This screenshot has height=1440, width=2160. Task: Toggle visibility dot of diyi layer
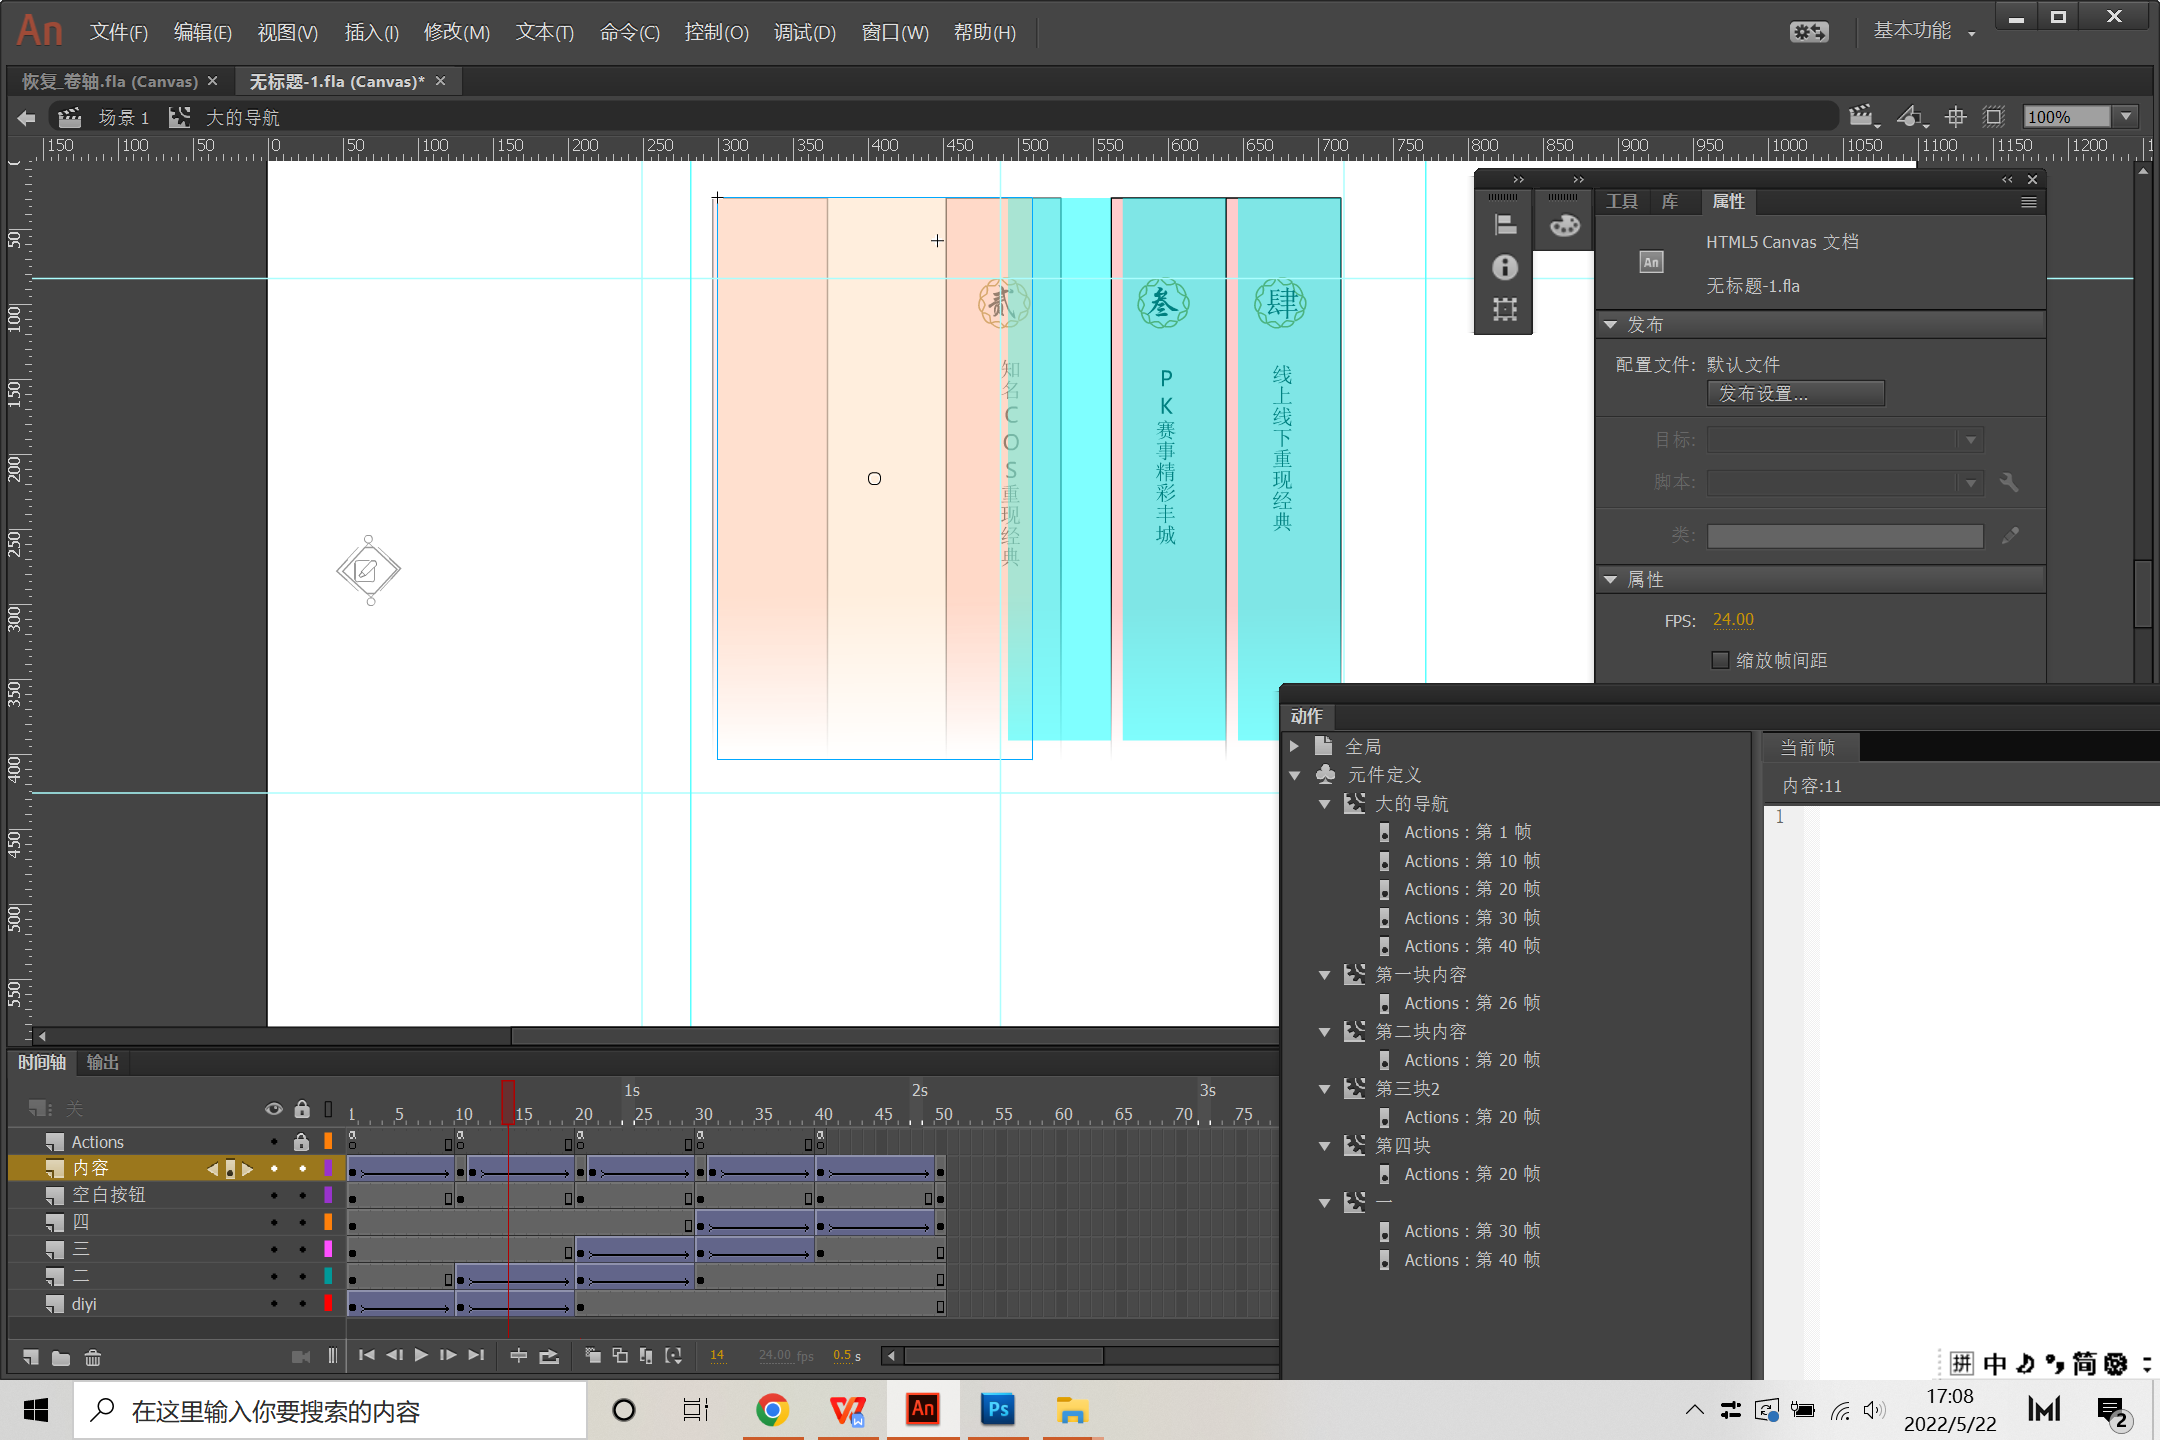[274, 1304]
